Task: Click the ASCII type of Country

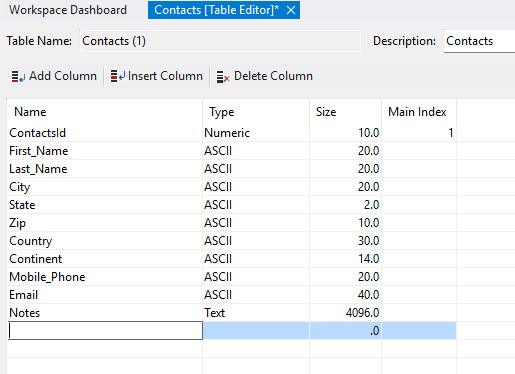Action: click(256, 241)
